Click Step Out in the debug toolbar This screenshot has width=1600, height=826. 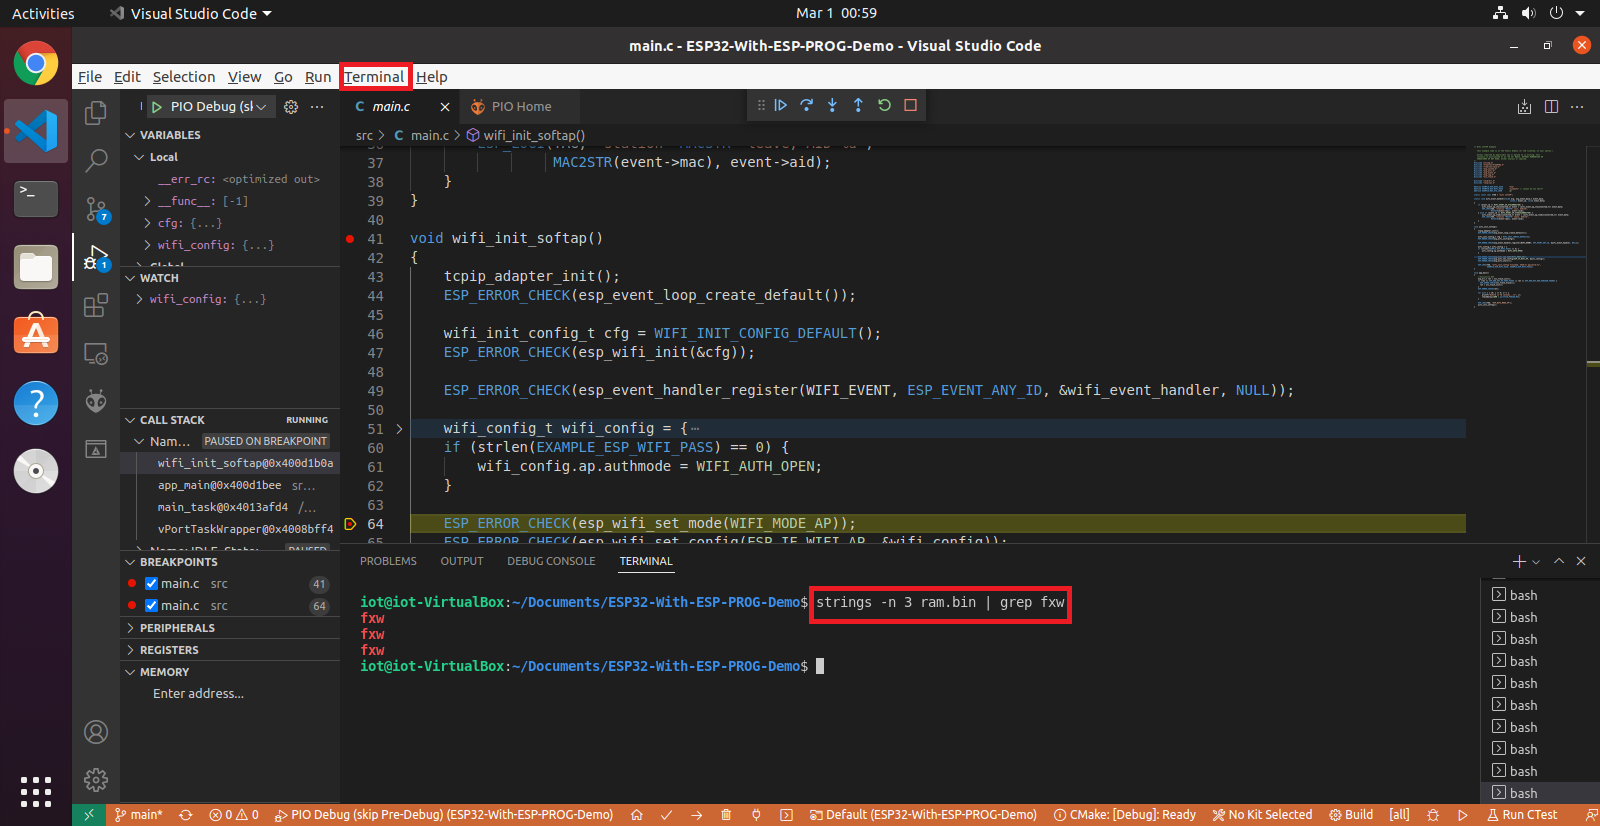(x=858, y=105)
